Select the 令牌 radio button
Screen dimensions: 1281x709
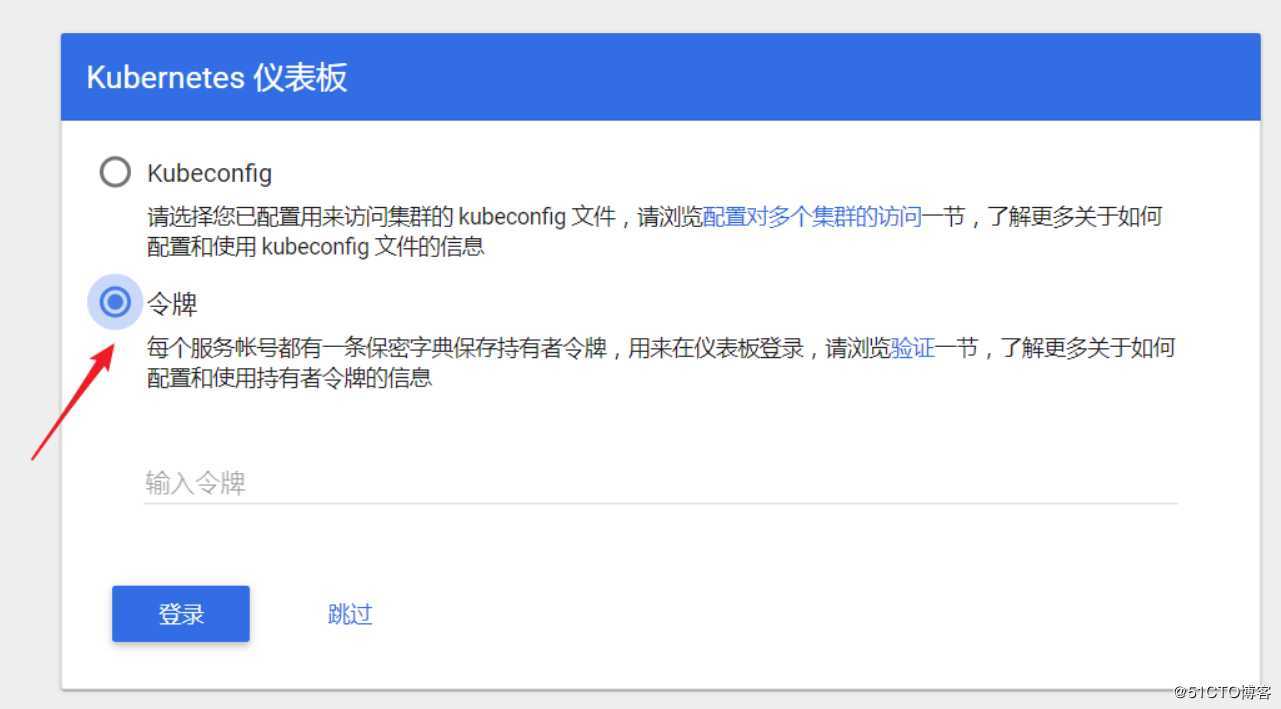click(115, 301)
